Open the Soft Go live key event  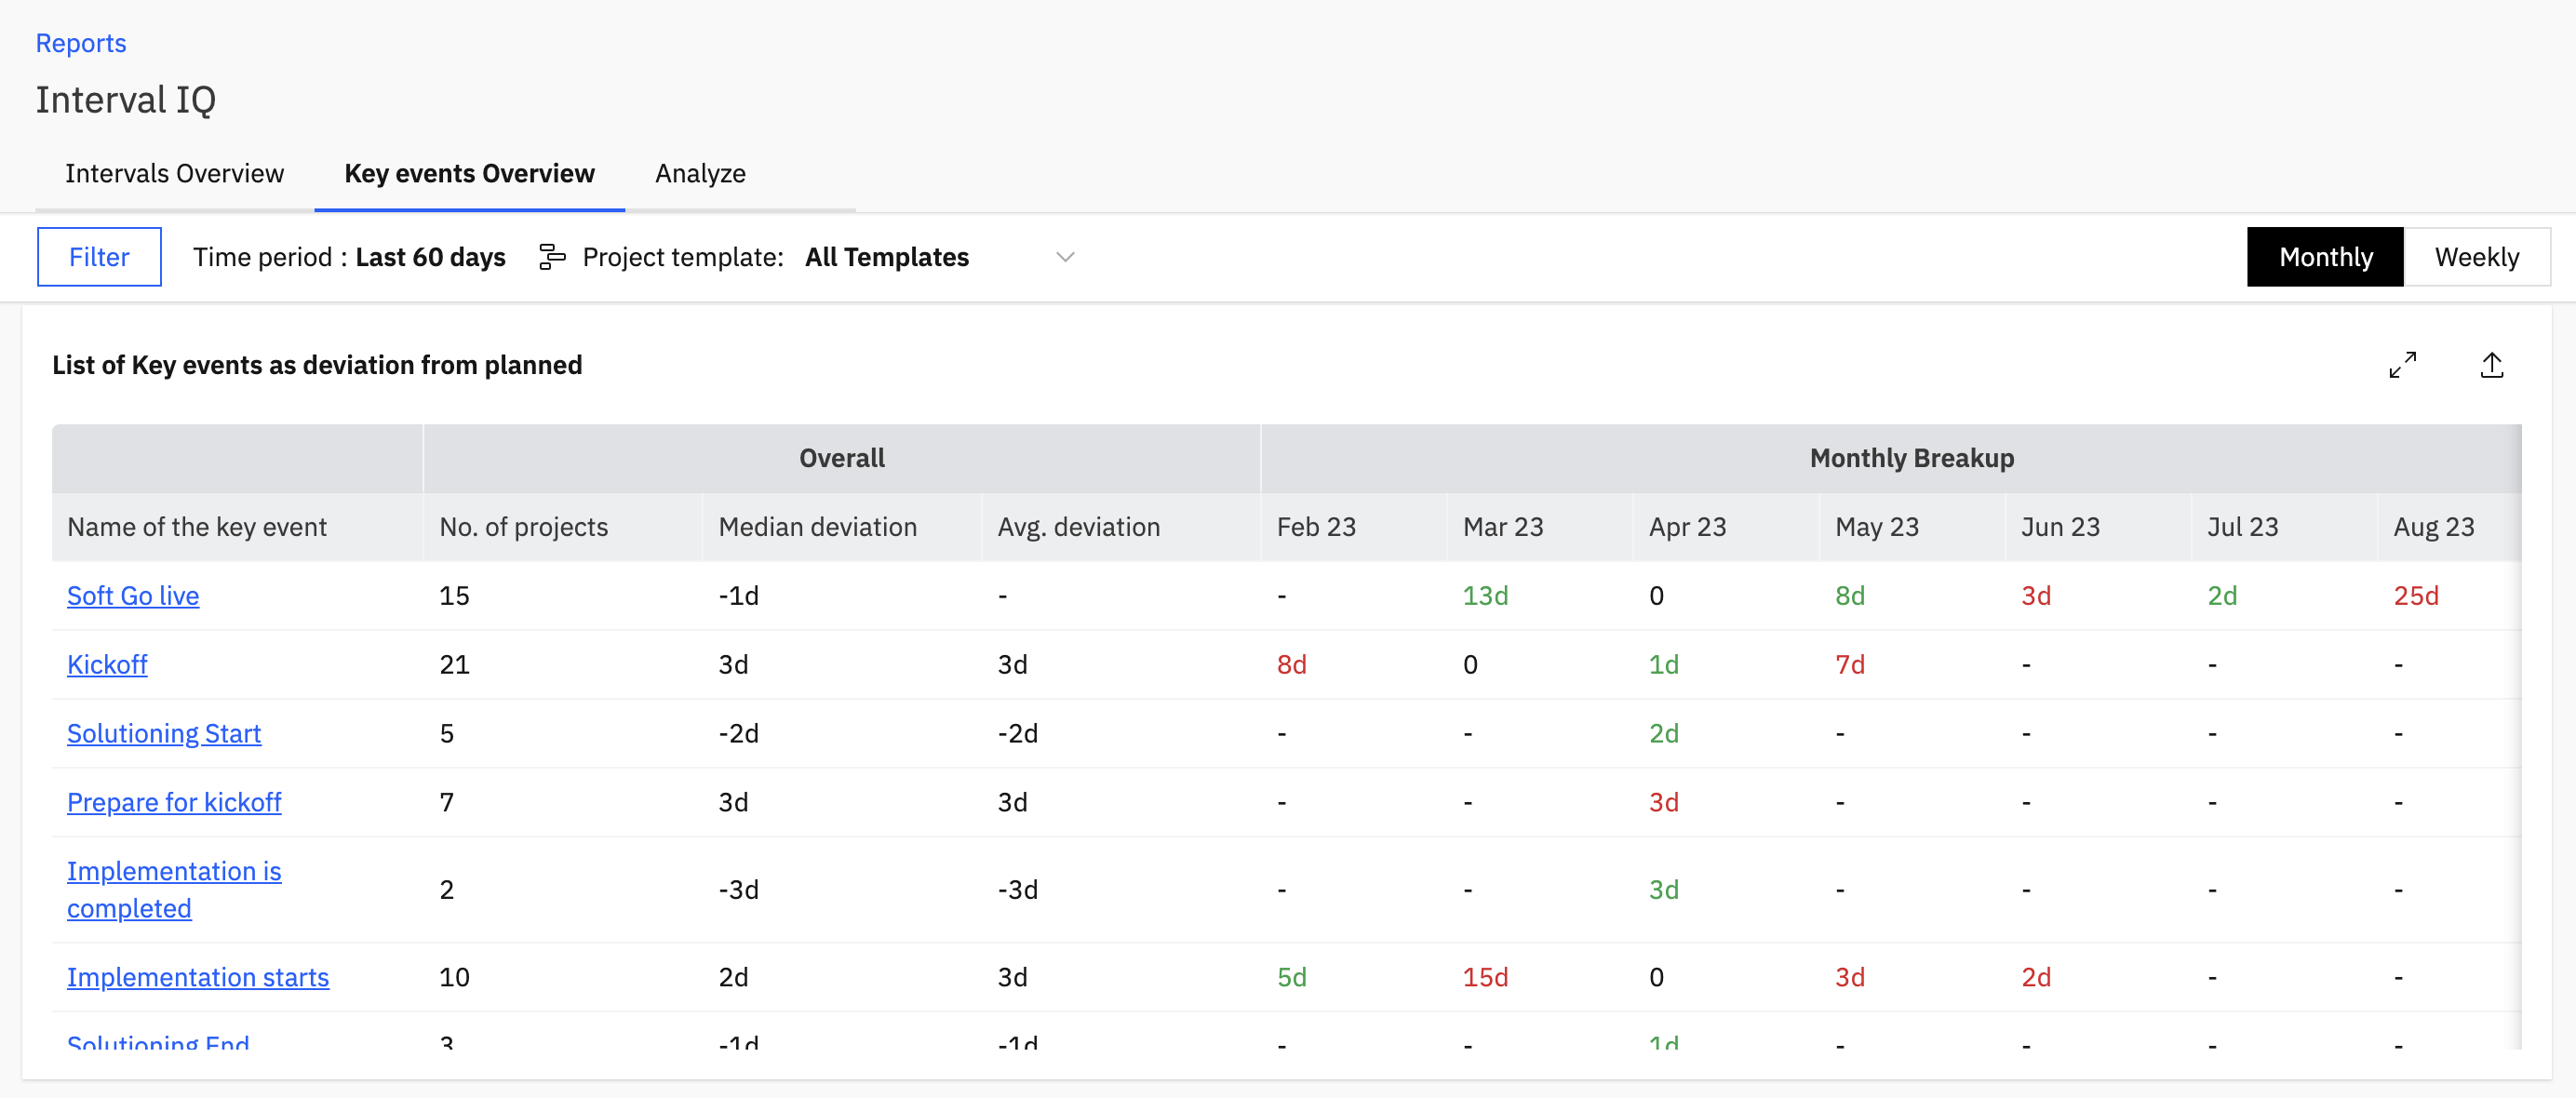pos(133,595)
